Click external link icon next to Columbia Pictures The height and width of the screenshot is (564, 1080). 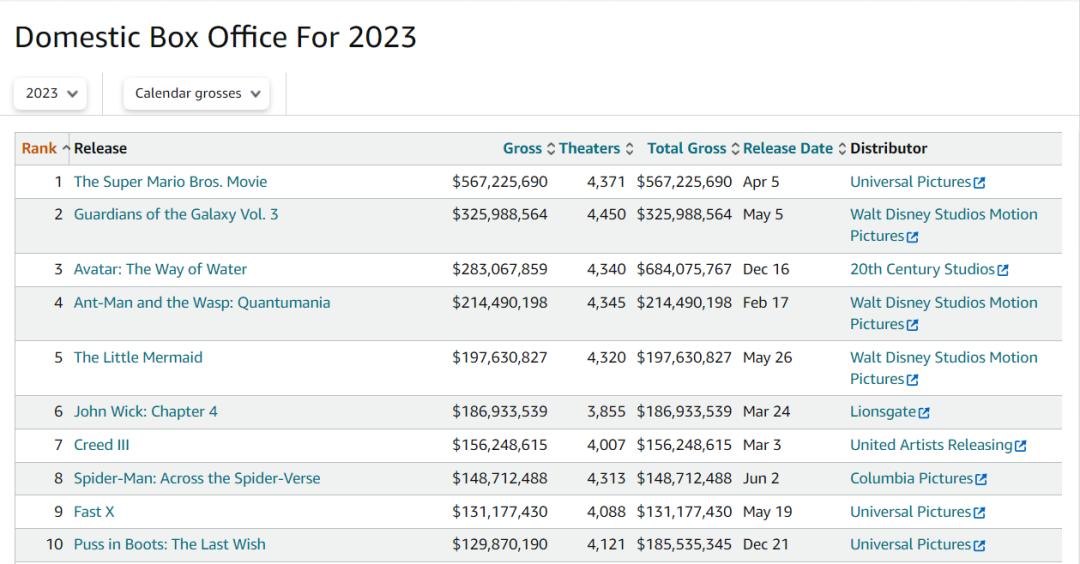point(981,479)
